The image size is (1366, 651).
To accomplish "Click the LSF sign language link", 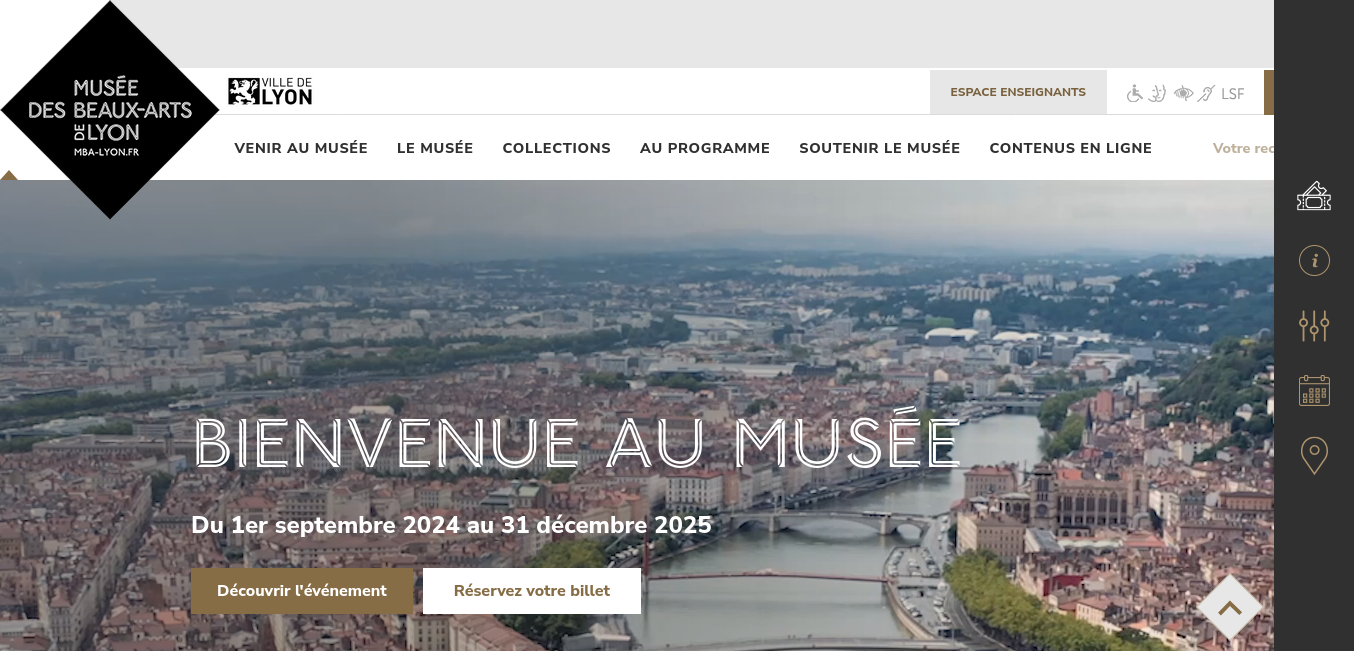I will 1233,94.
